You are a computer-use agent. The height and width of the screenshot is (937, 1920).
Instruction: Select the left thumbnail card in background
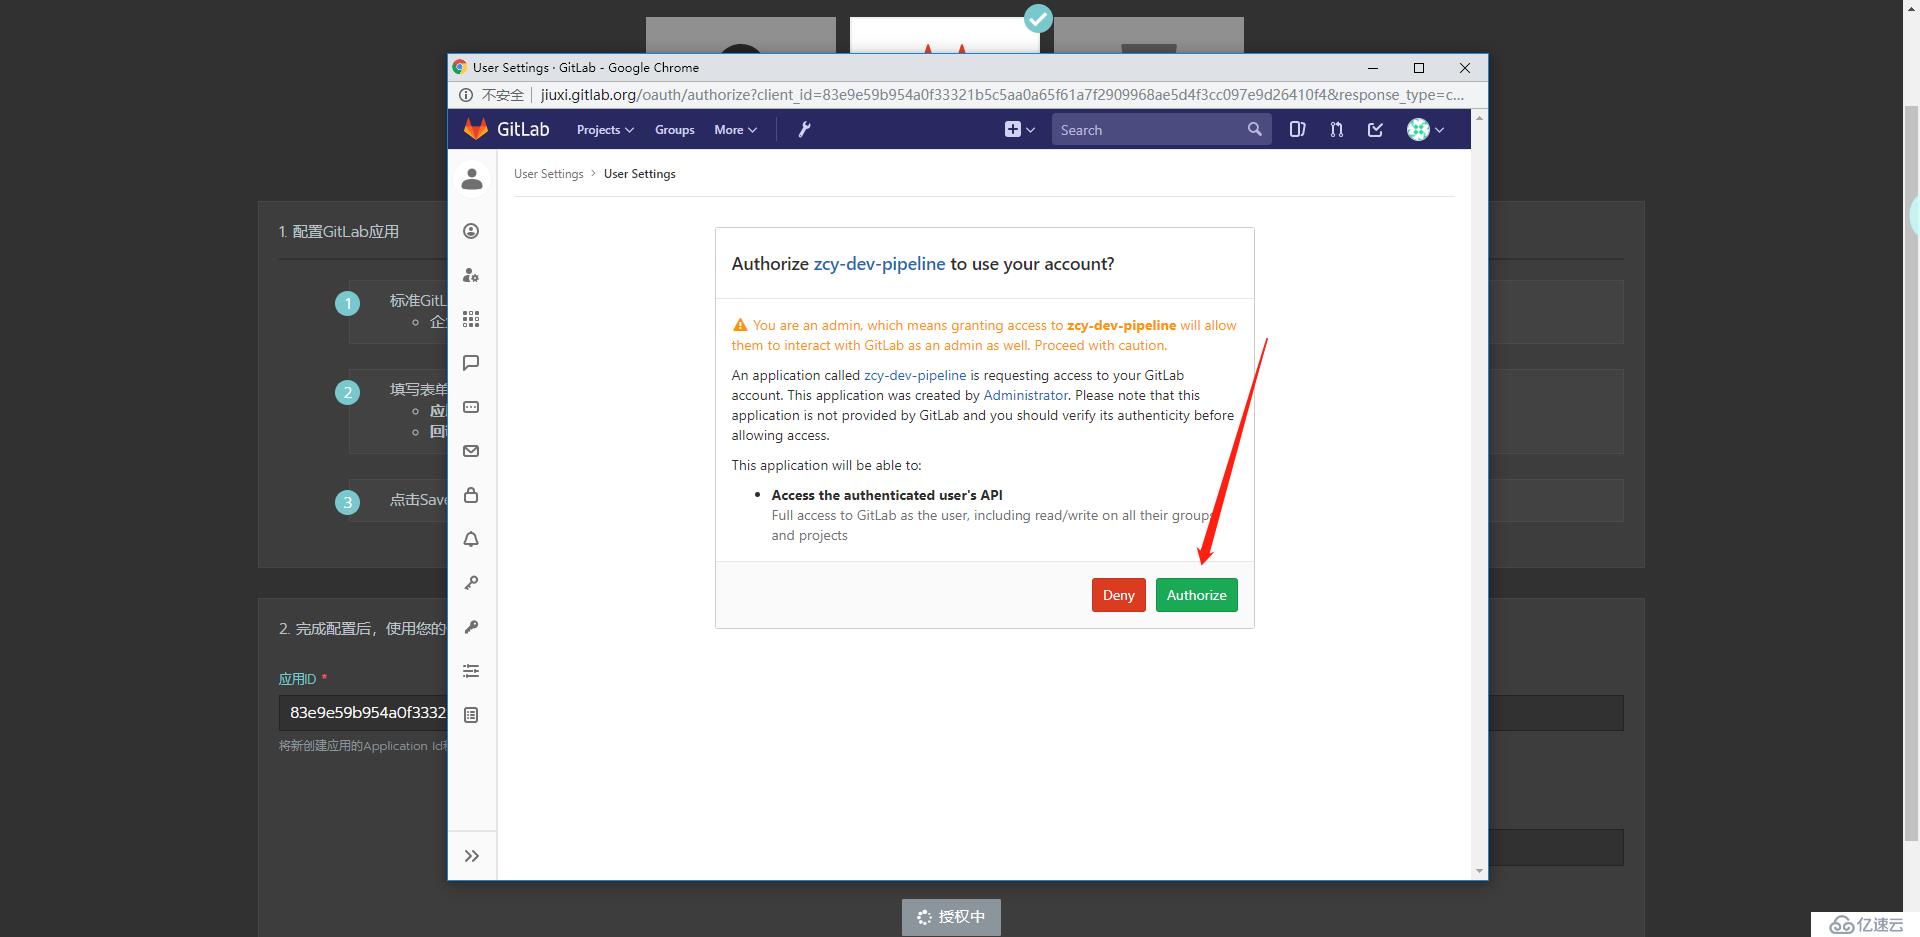point(741,35)
